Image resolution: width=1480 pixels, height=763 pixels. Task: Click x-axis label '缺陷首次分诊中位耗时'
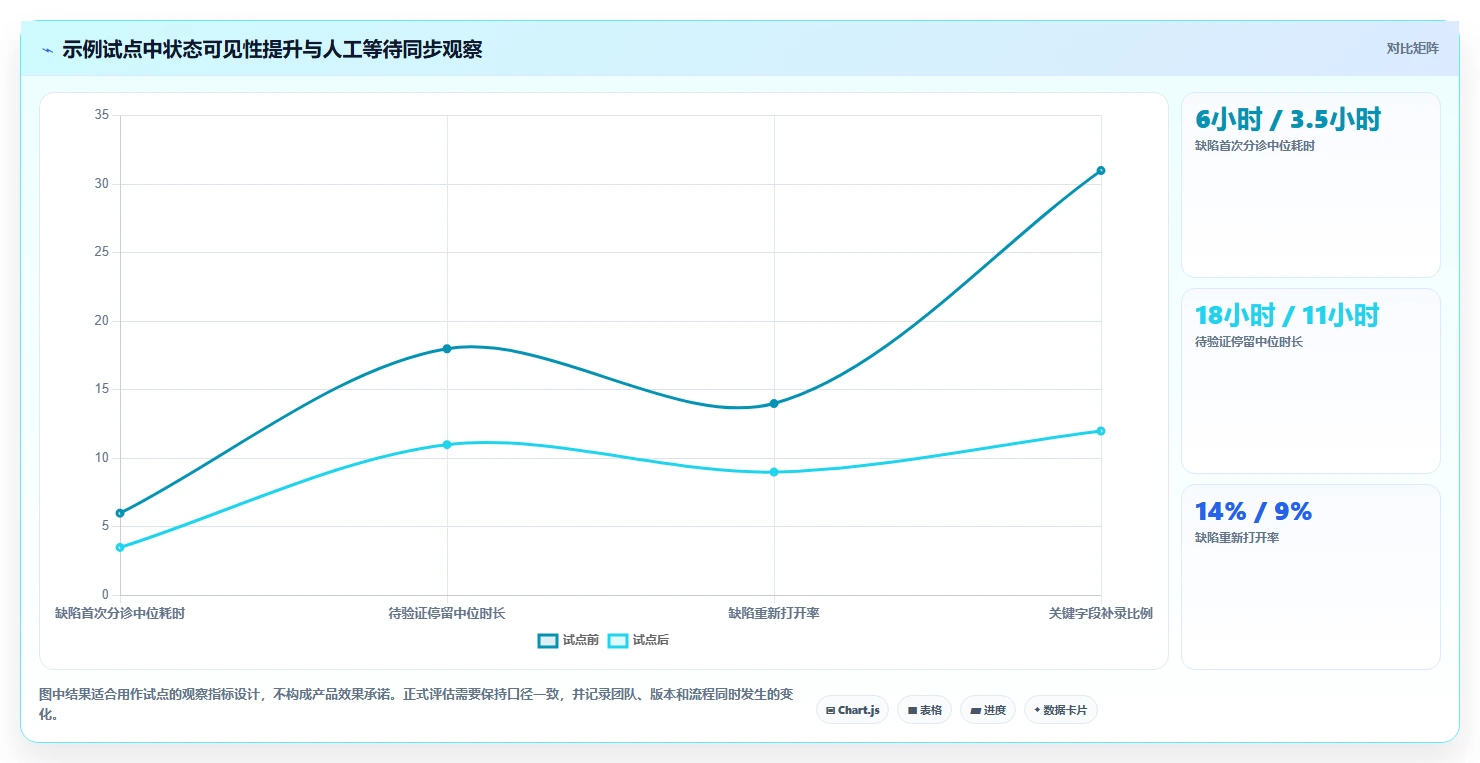[x=120, y=613]
